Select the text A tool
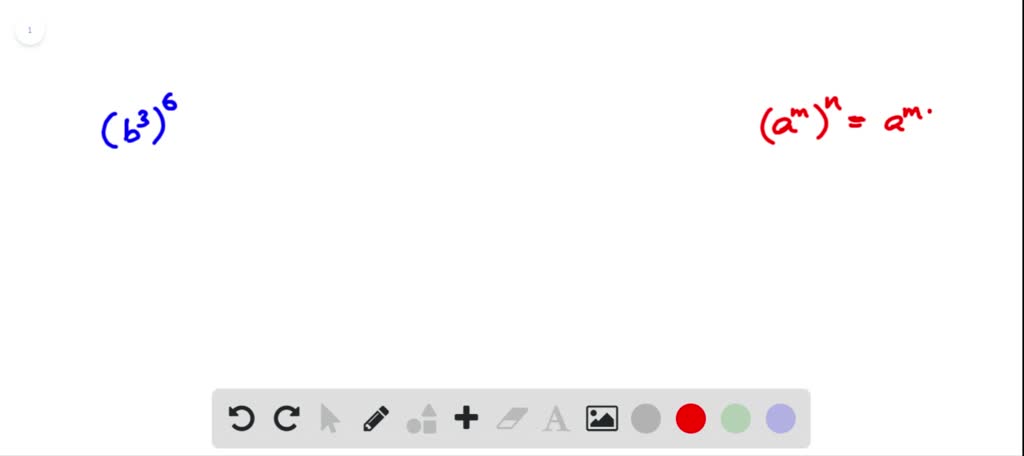 coord(556,419)
